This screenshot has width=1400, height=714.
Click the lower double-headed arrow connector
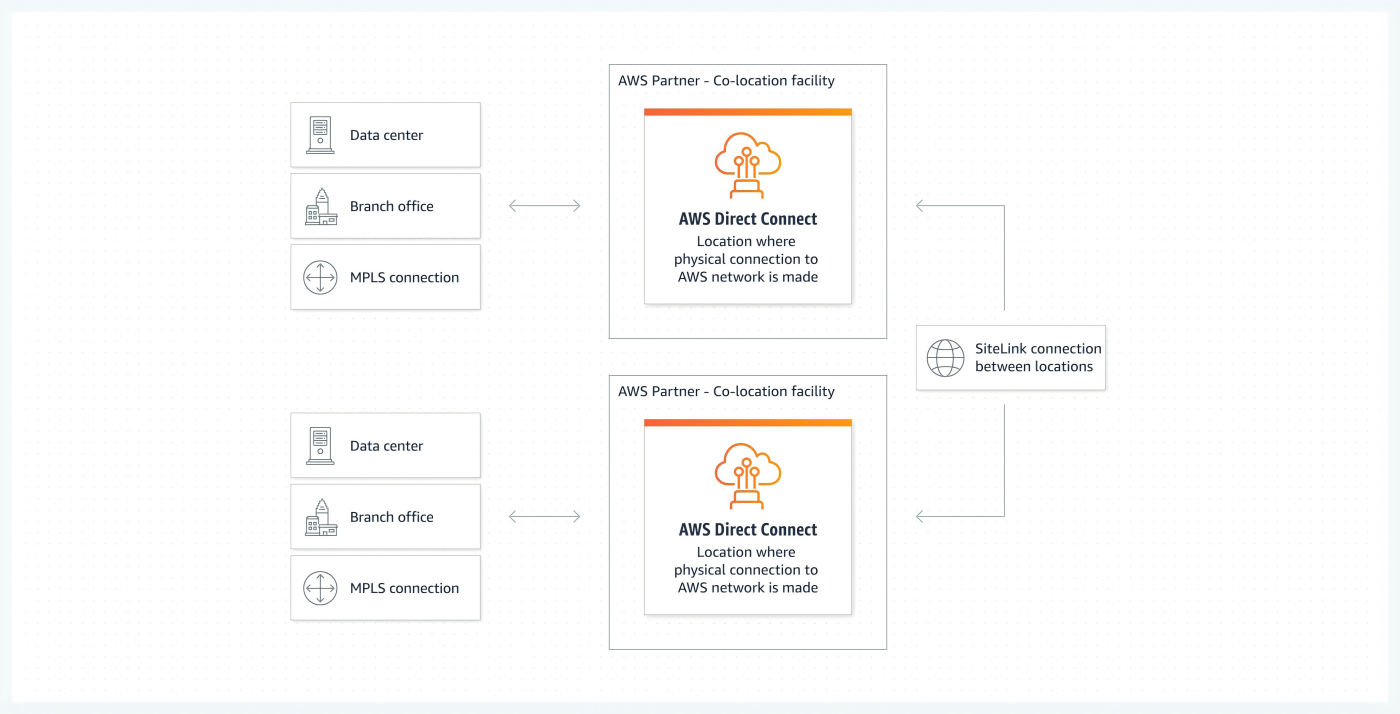click(545, 517)
